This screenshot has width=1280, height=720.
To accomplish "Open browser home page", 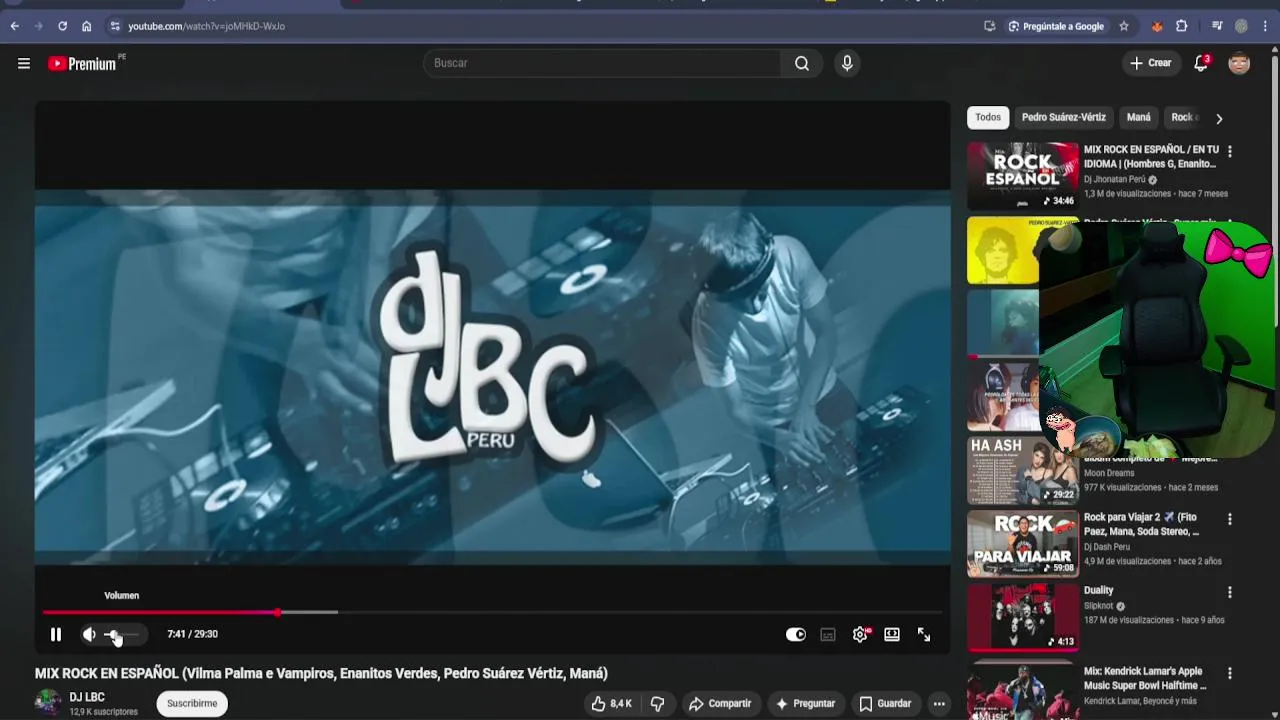I will (x=86, y=26).
